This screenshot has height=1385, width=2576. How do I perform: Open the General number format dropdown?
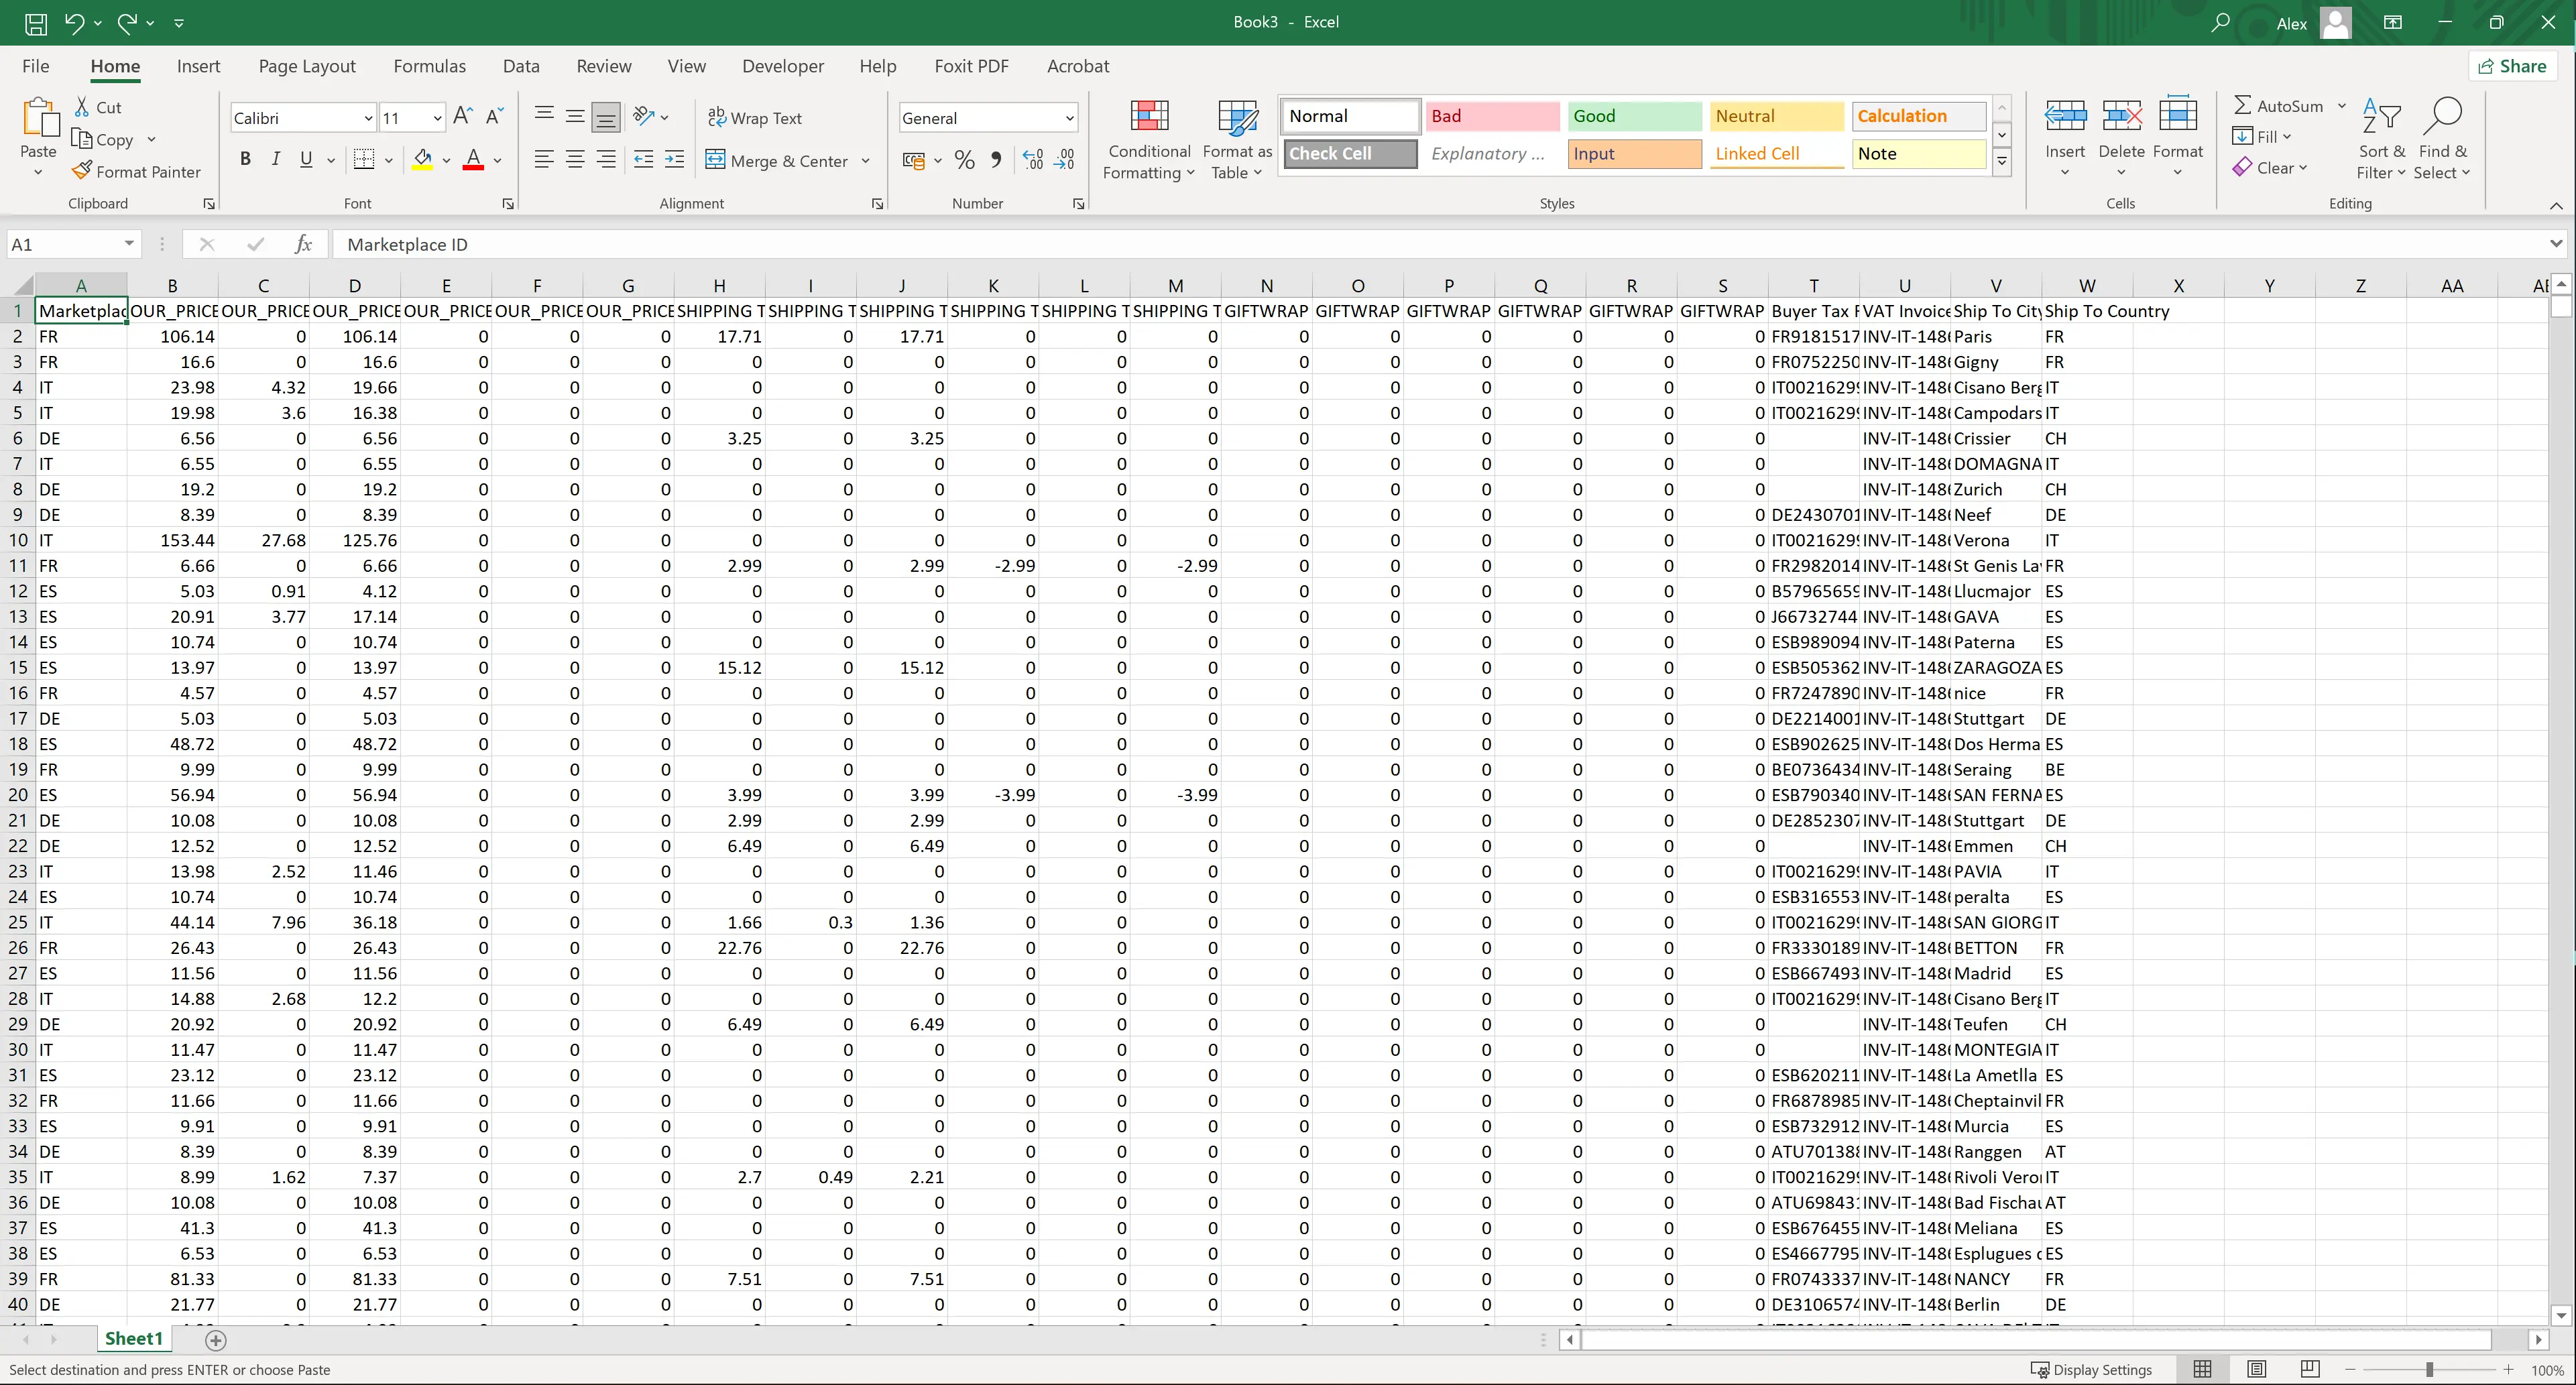(x=1069, y=118)
